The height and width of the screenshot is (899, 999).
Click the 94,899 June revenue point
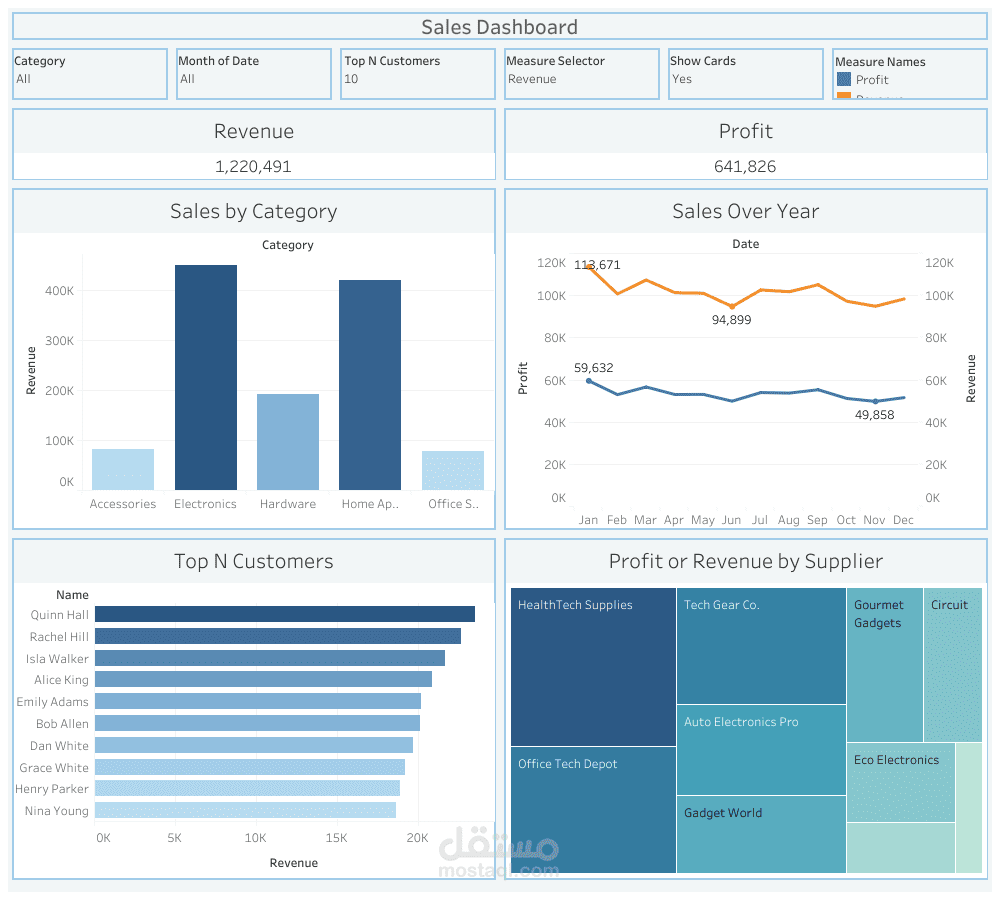732,306
